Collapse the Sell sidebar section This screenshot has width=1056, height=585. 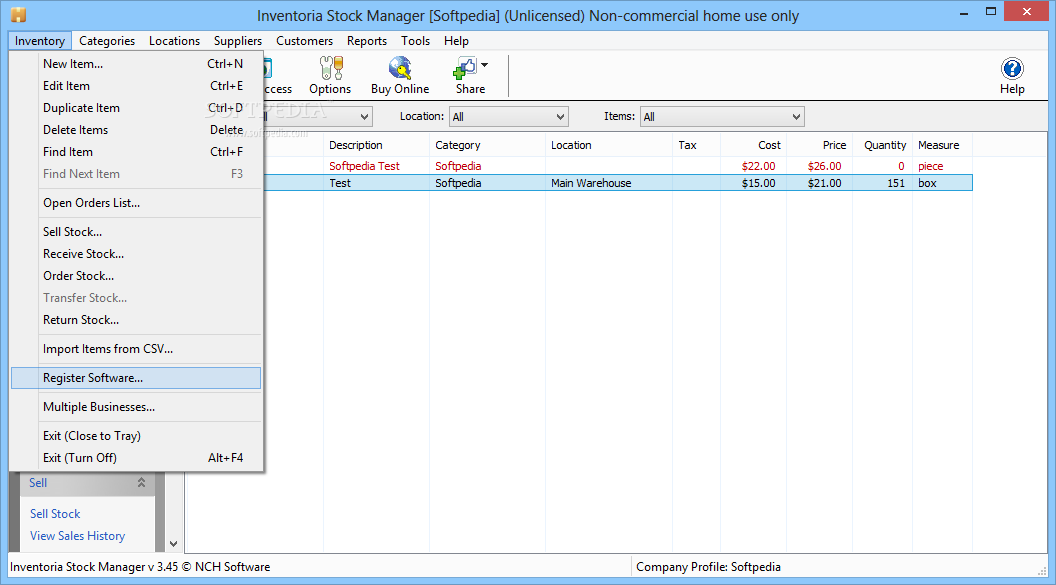(x=141, y=483)
